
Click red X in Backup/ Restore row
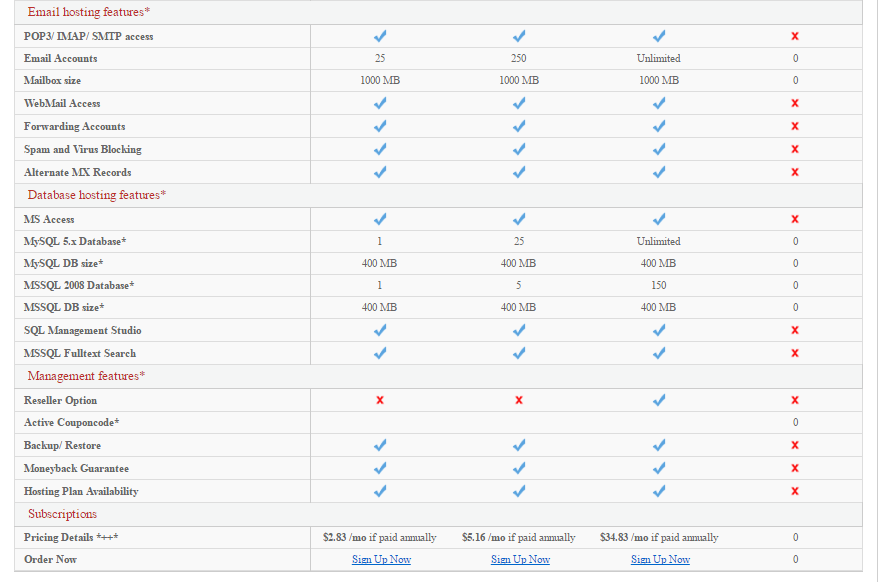[x=795, y=445]
